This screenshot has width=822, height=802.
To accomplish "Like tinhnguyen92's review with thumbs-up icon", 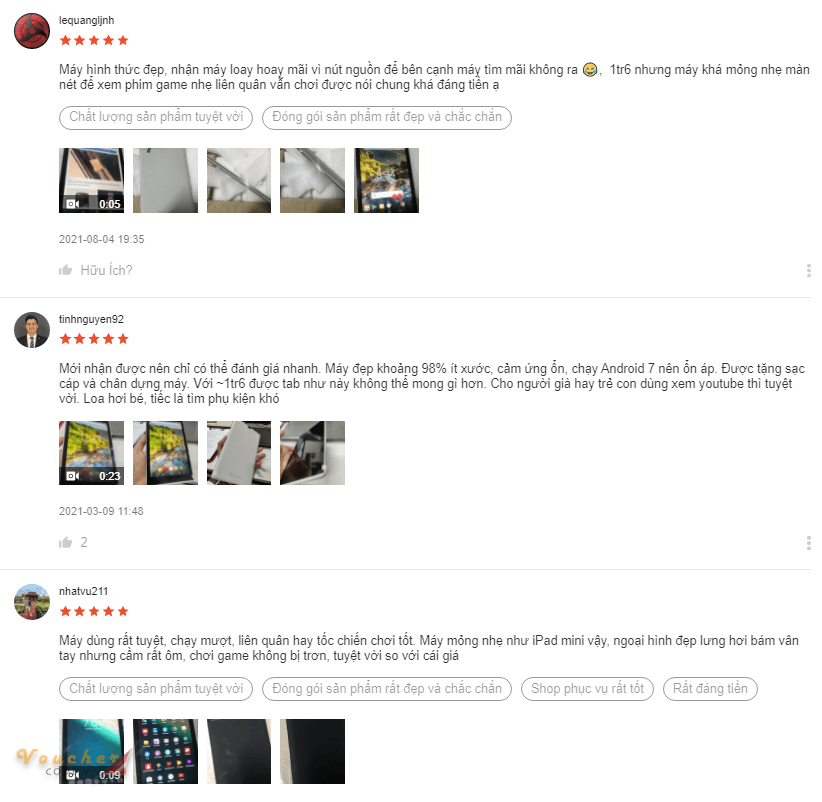I will [66, 543].
